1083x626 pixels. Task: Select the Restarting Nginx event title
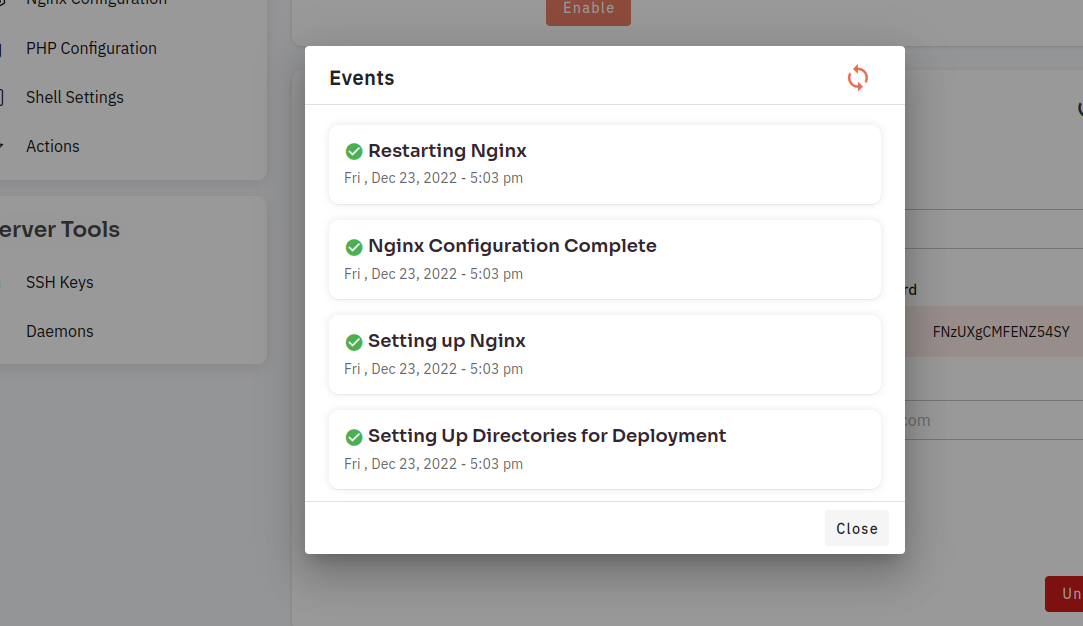tap(447, 151)
